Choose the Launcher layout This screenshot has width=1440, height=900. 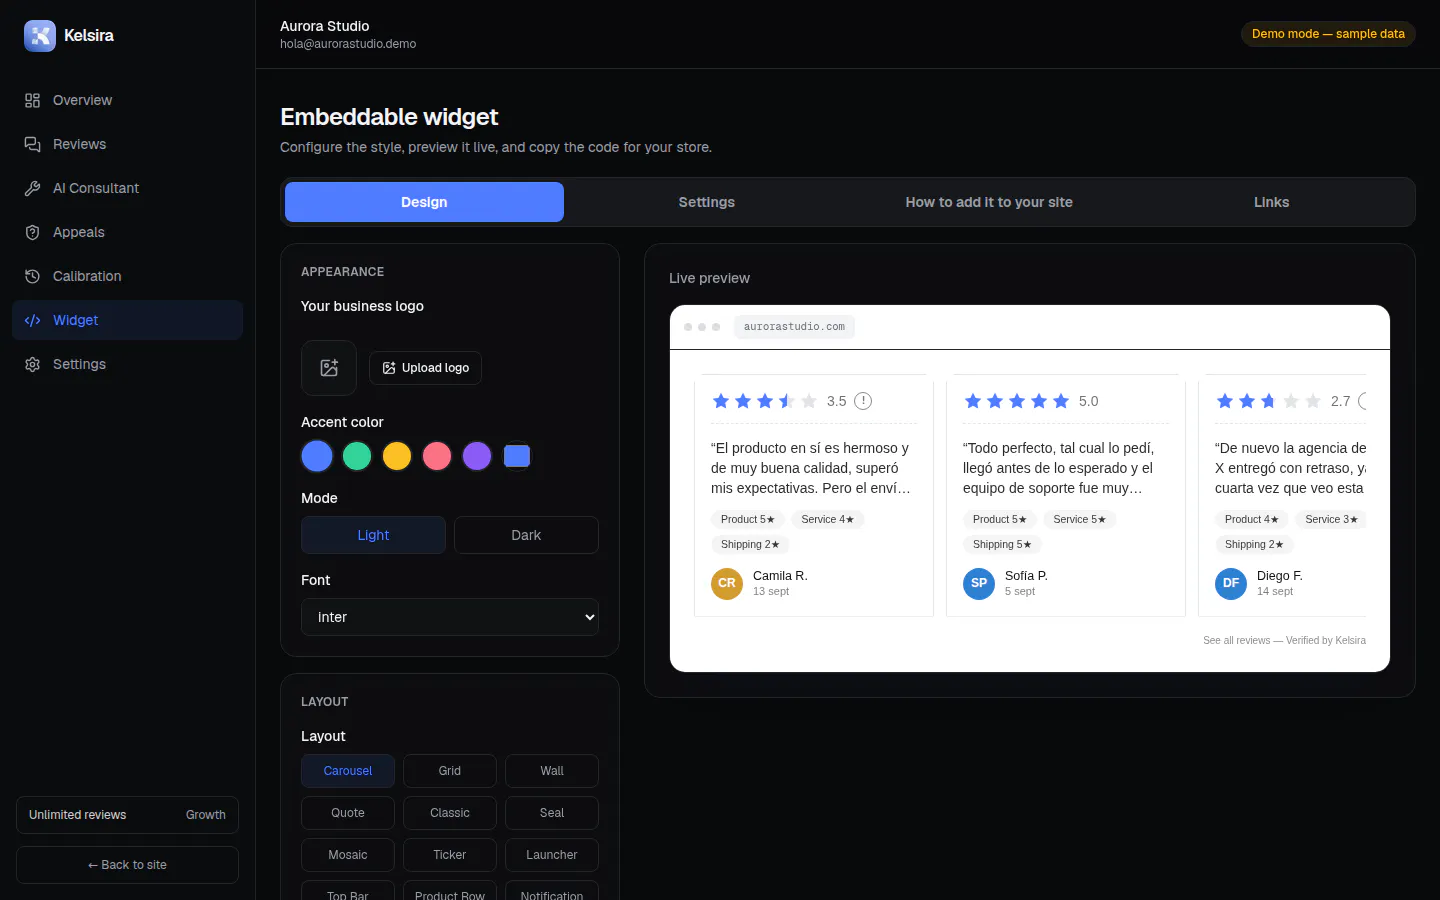tap(552, 855)
